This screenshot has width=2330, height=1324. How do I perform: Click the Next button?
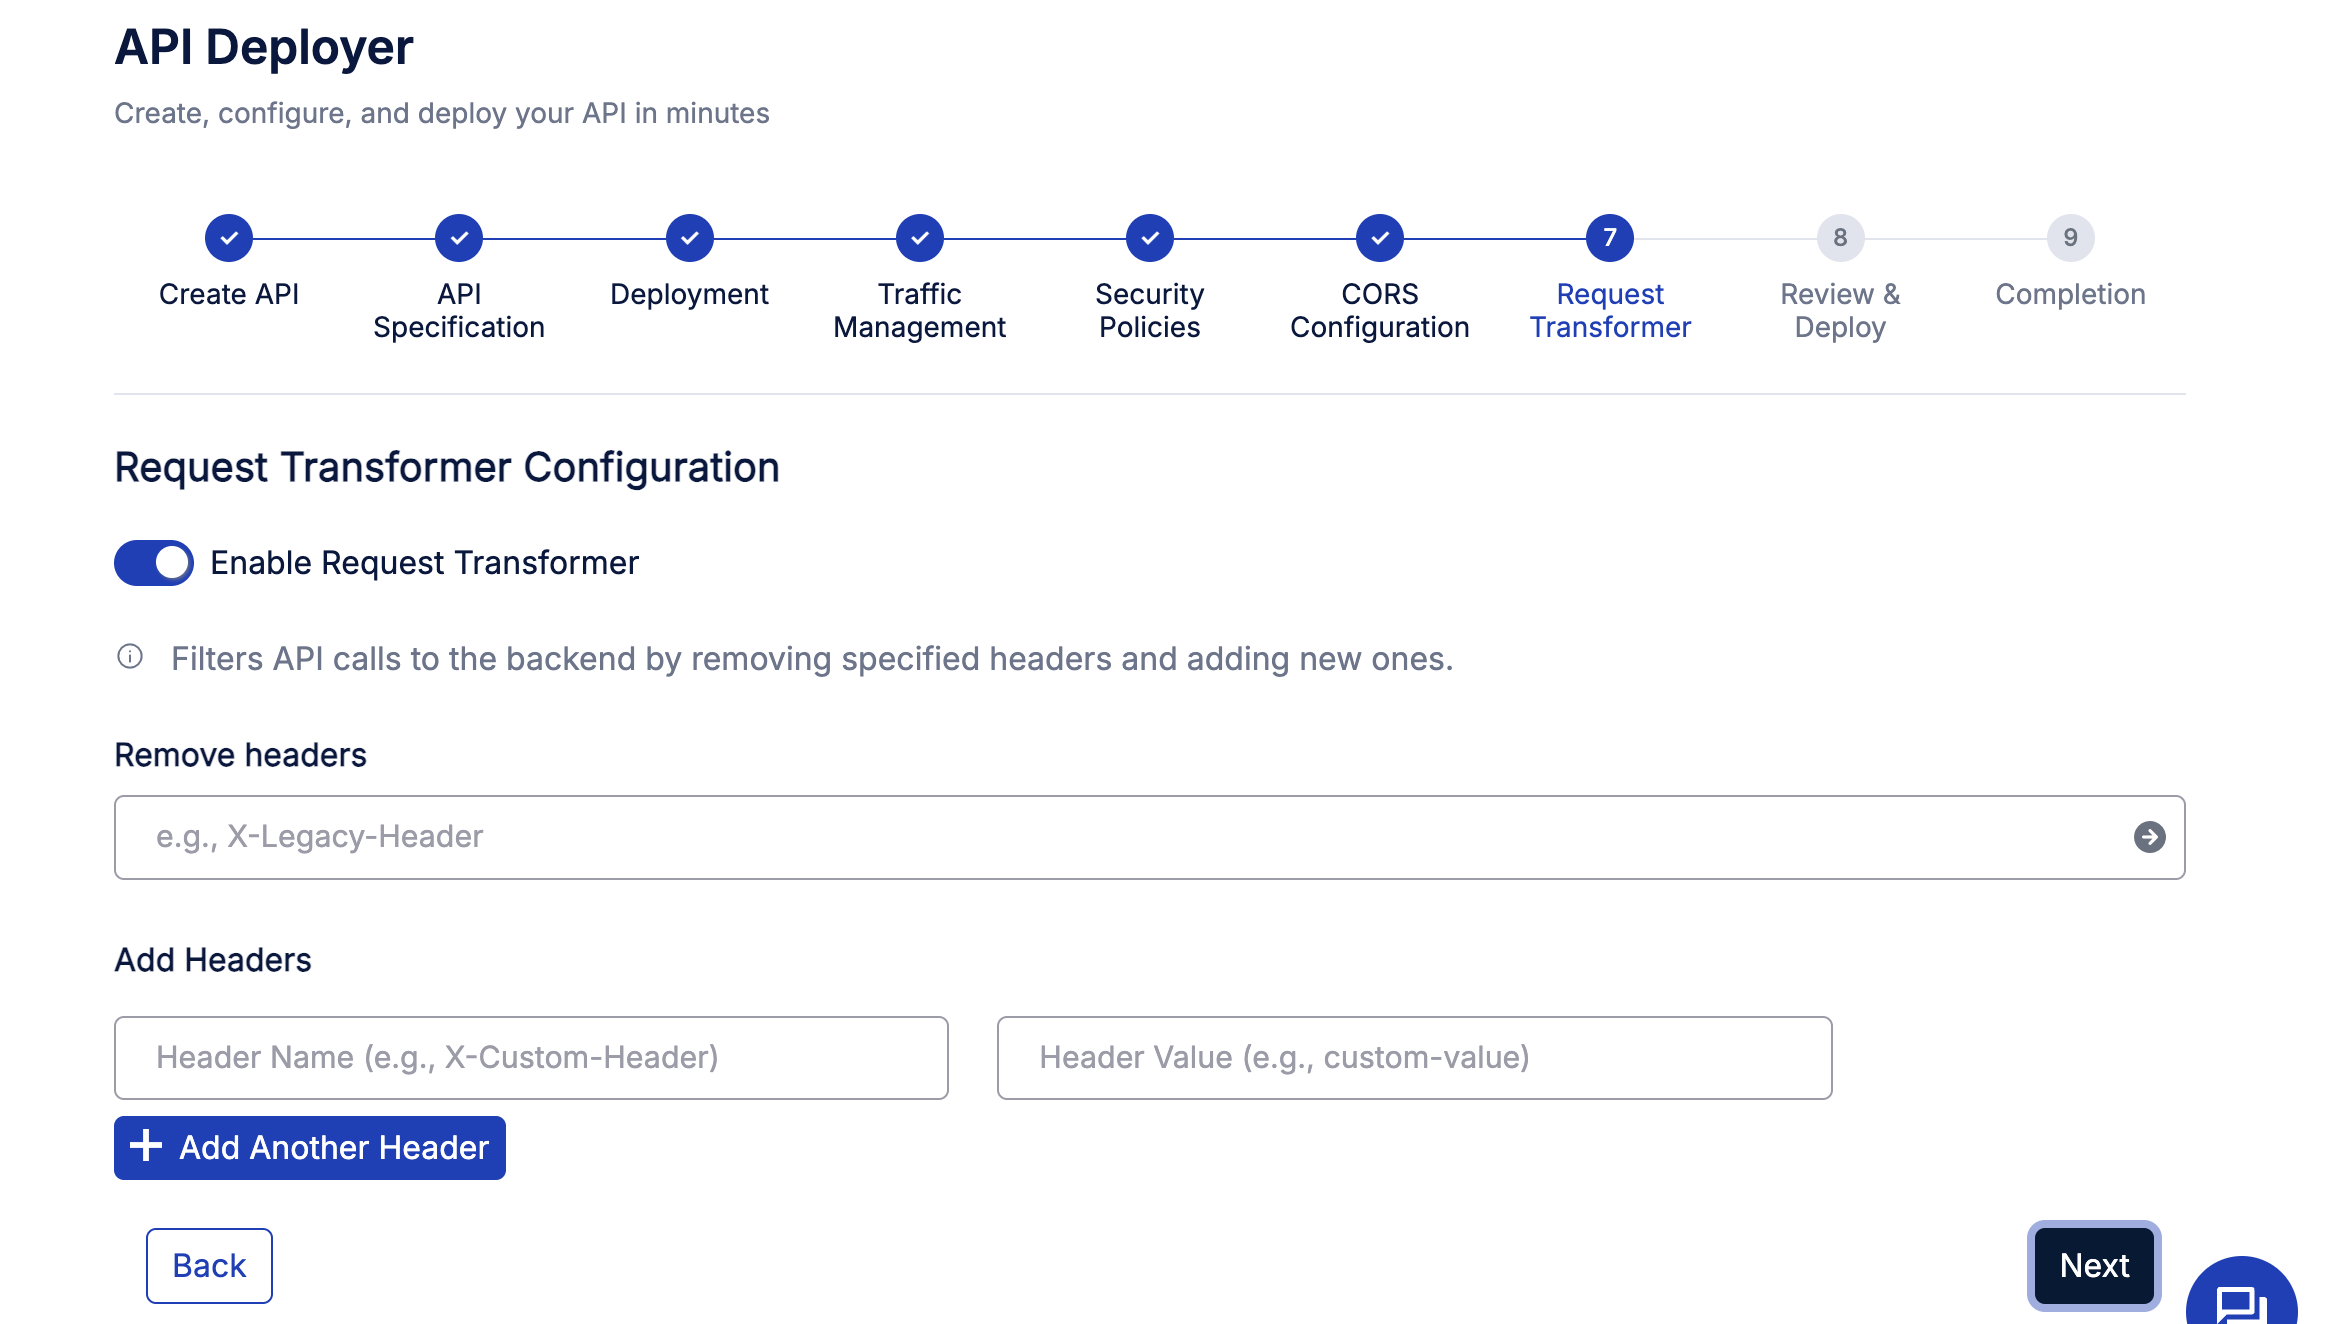(x=2094, y=1266)
